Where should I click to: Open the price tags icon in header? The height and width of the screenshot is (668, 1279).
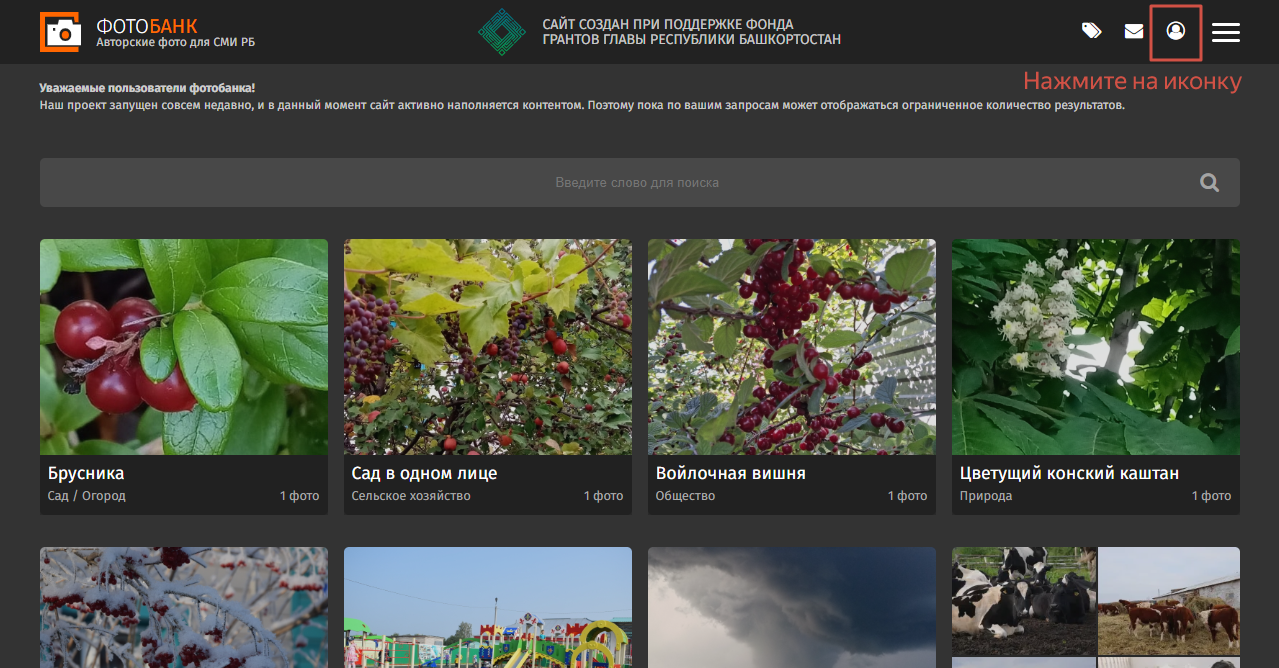1091,32
